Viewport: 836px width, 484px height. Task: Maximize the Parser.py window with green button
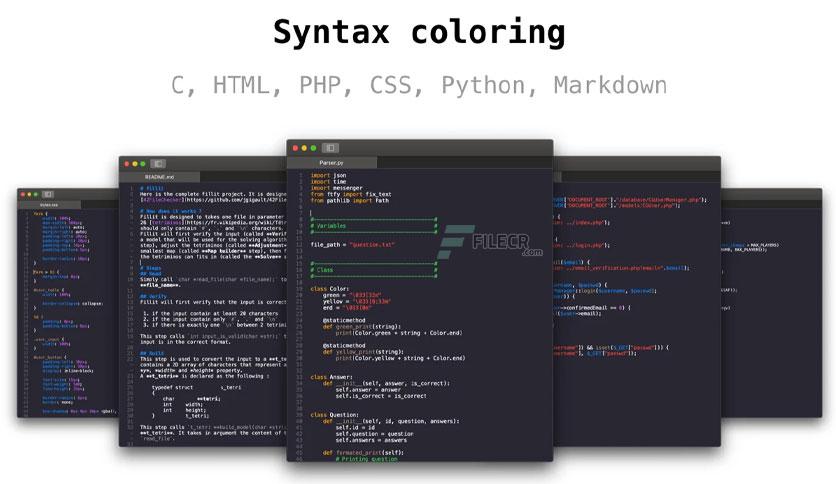click(x=314, y=148)
